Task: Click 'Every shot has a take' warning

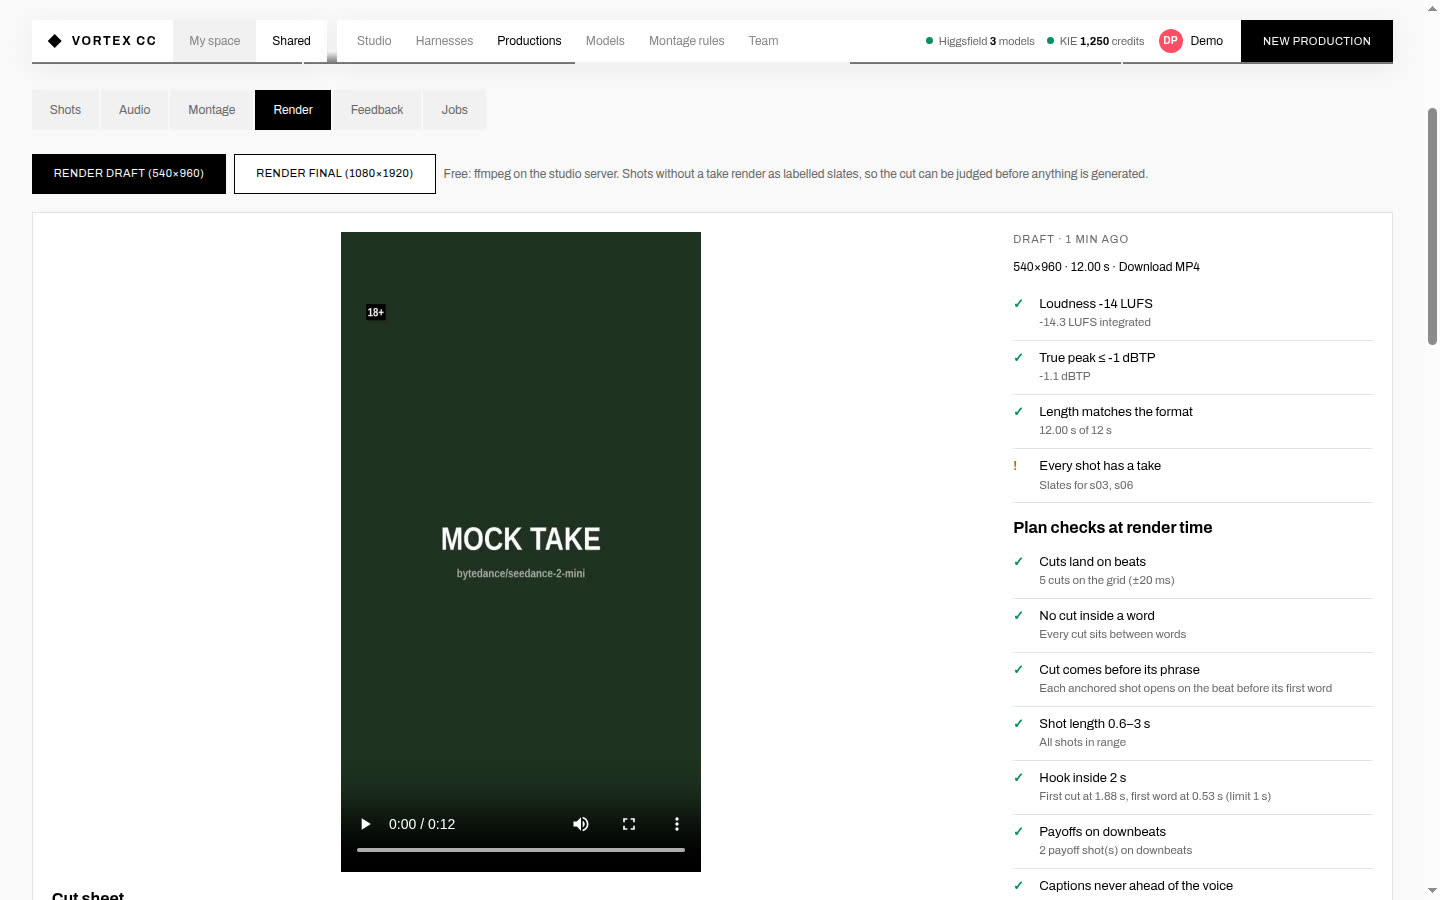Action: pyautogui.click(x=1193, y=475)
